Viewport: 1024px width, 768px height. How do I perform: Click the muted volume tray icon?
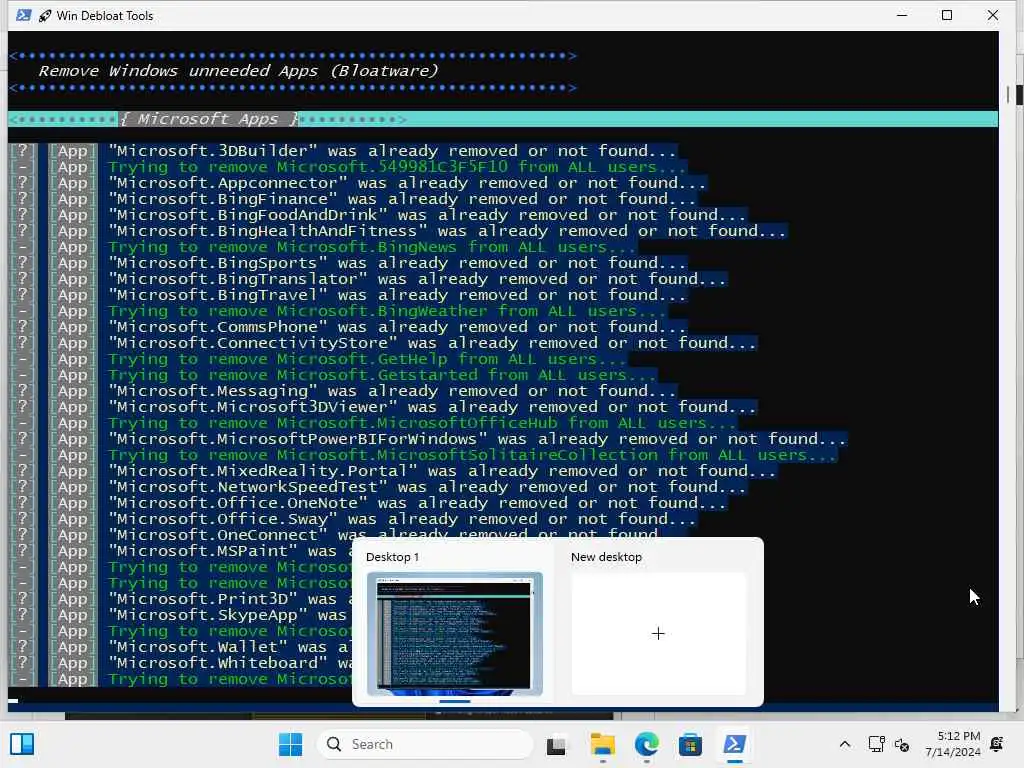pyautogui.click(x=902, y=744)
